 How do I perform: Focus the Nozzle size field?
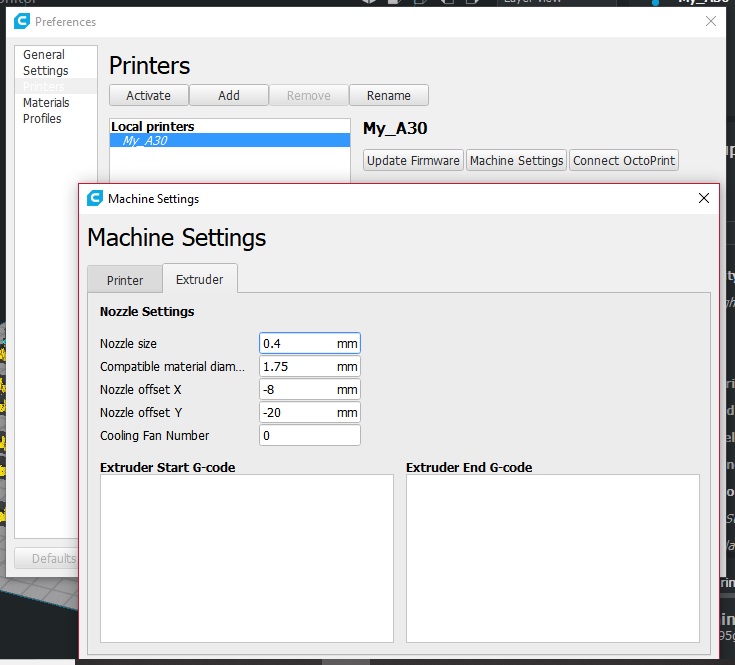click(x=310, y=343)
